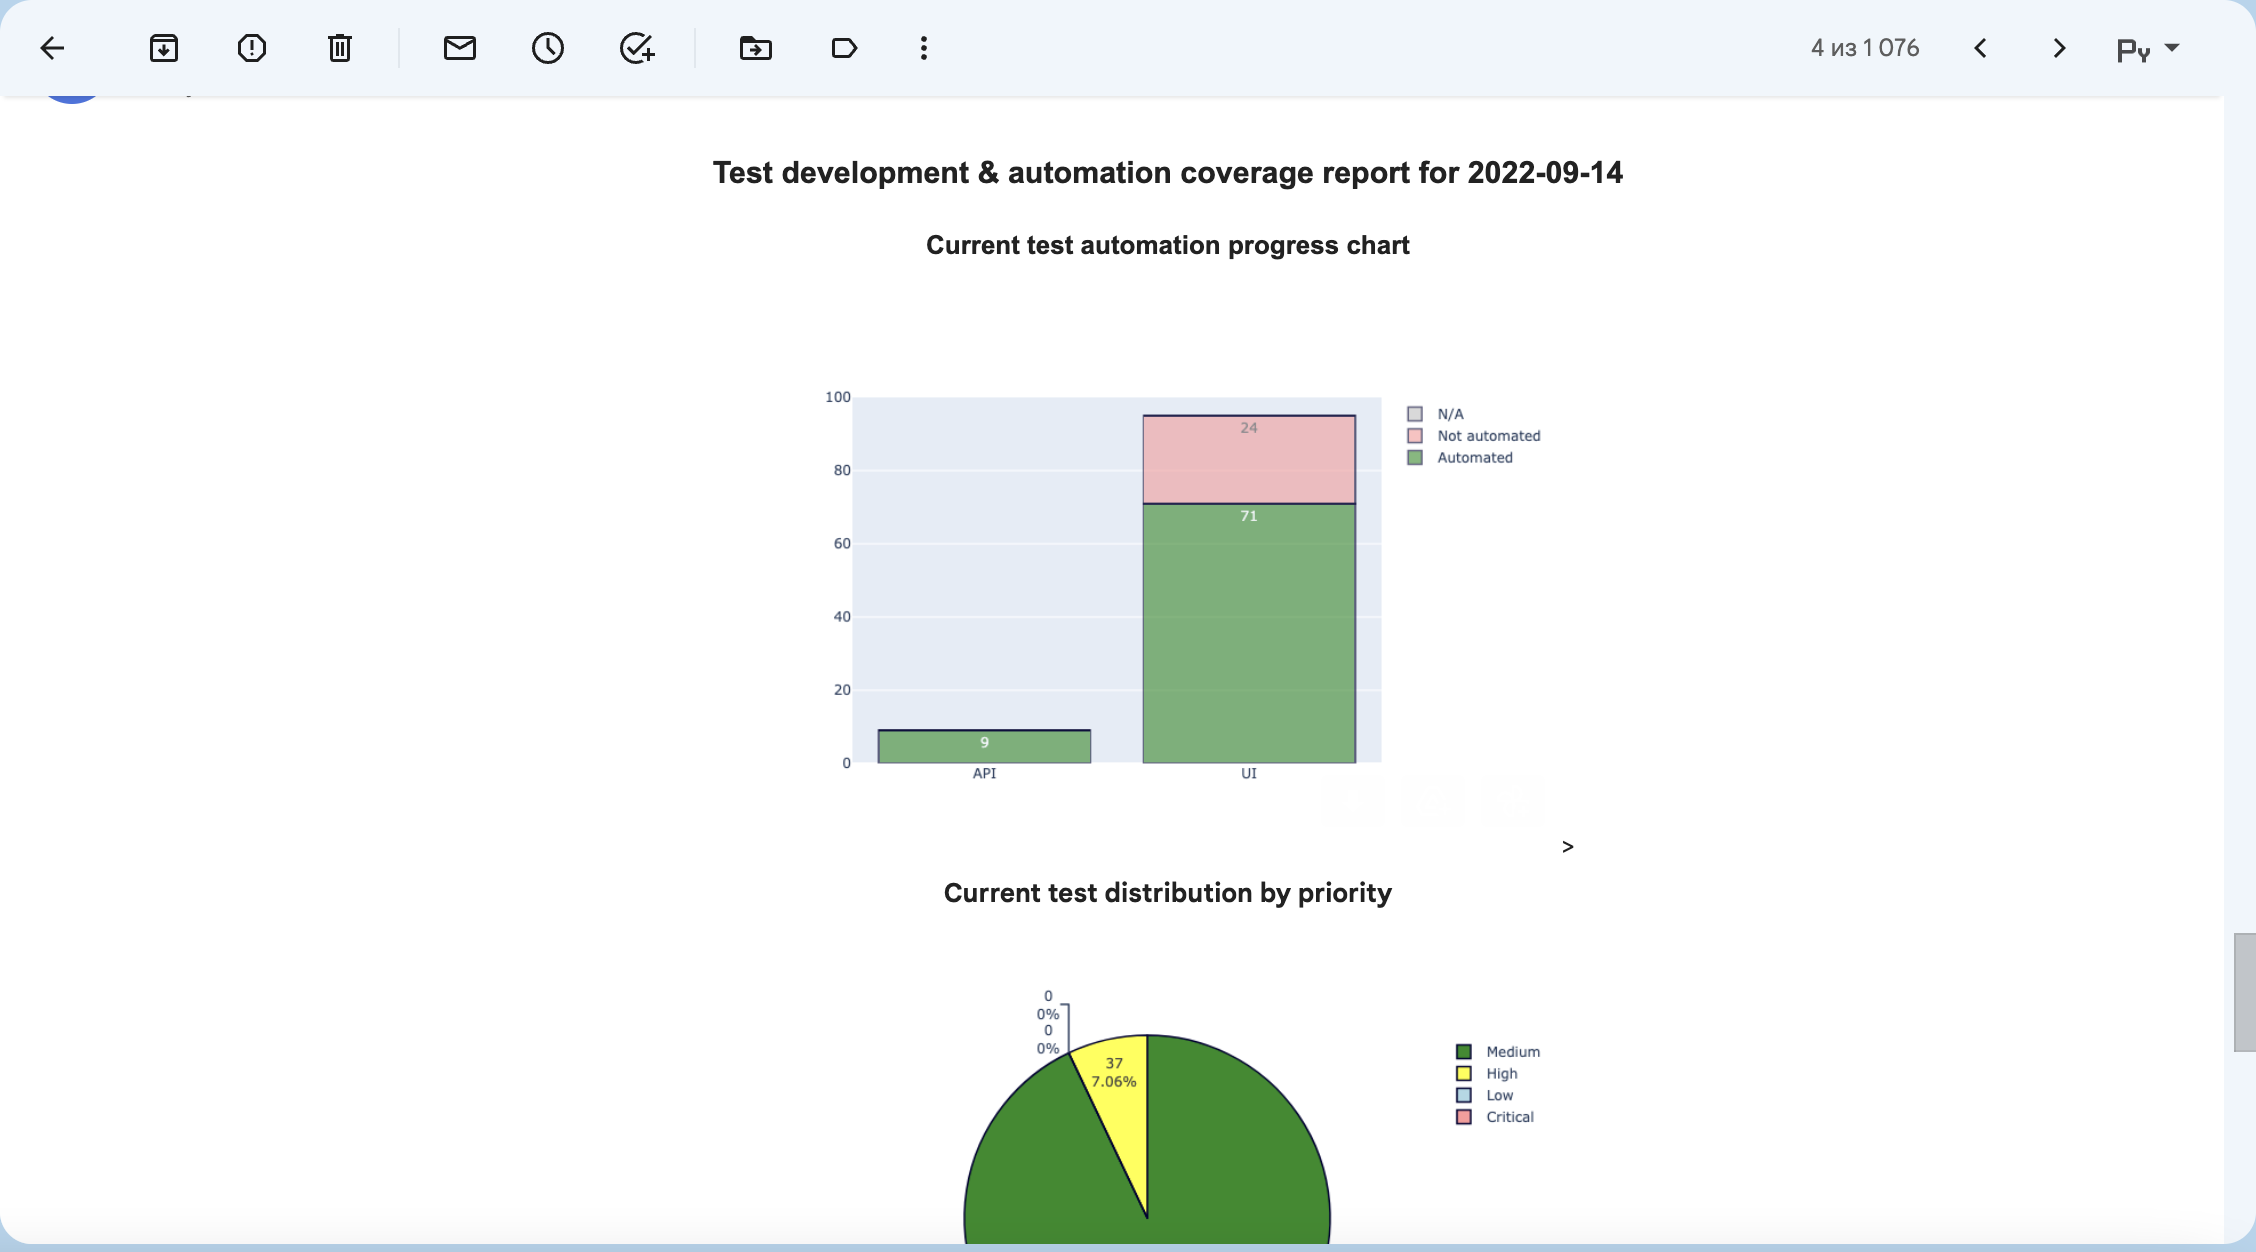Click the High priority legend swatch
This screenshot has height=1252, width=2256.
[x=1464, y=1074]
